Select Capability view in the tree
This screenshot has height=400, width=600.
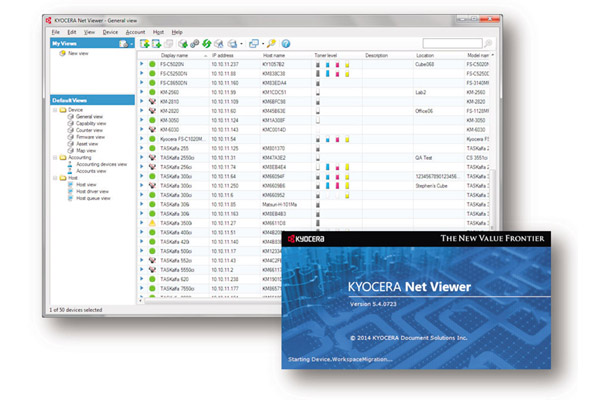coord(91,124)
